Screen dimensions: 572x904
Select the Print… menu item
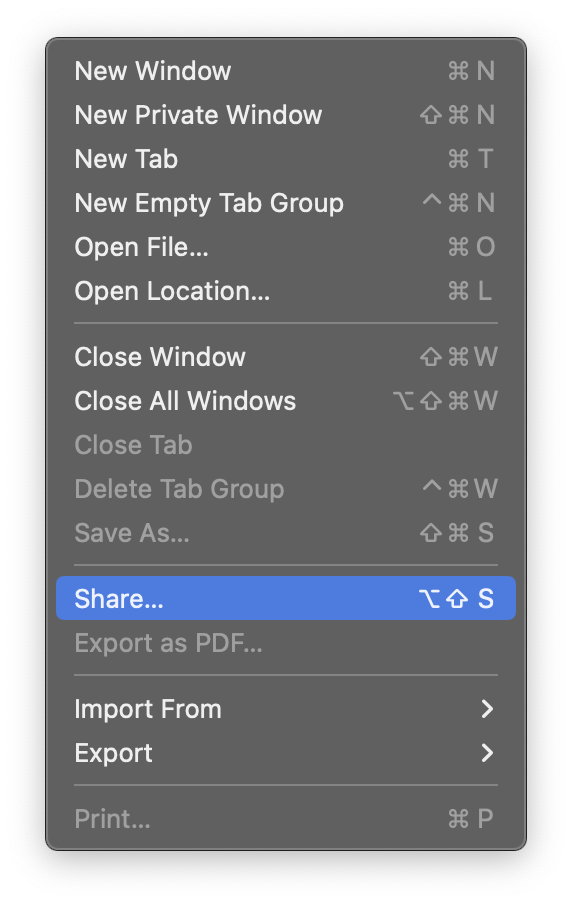[x=285, y=818]
